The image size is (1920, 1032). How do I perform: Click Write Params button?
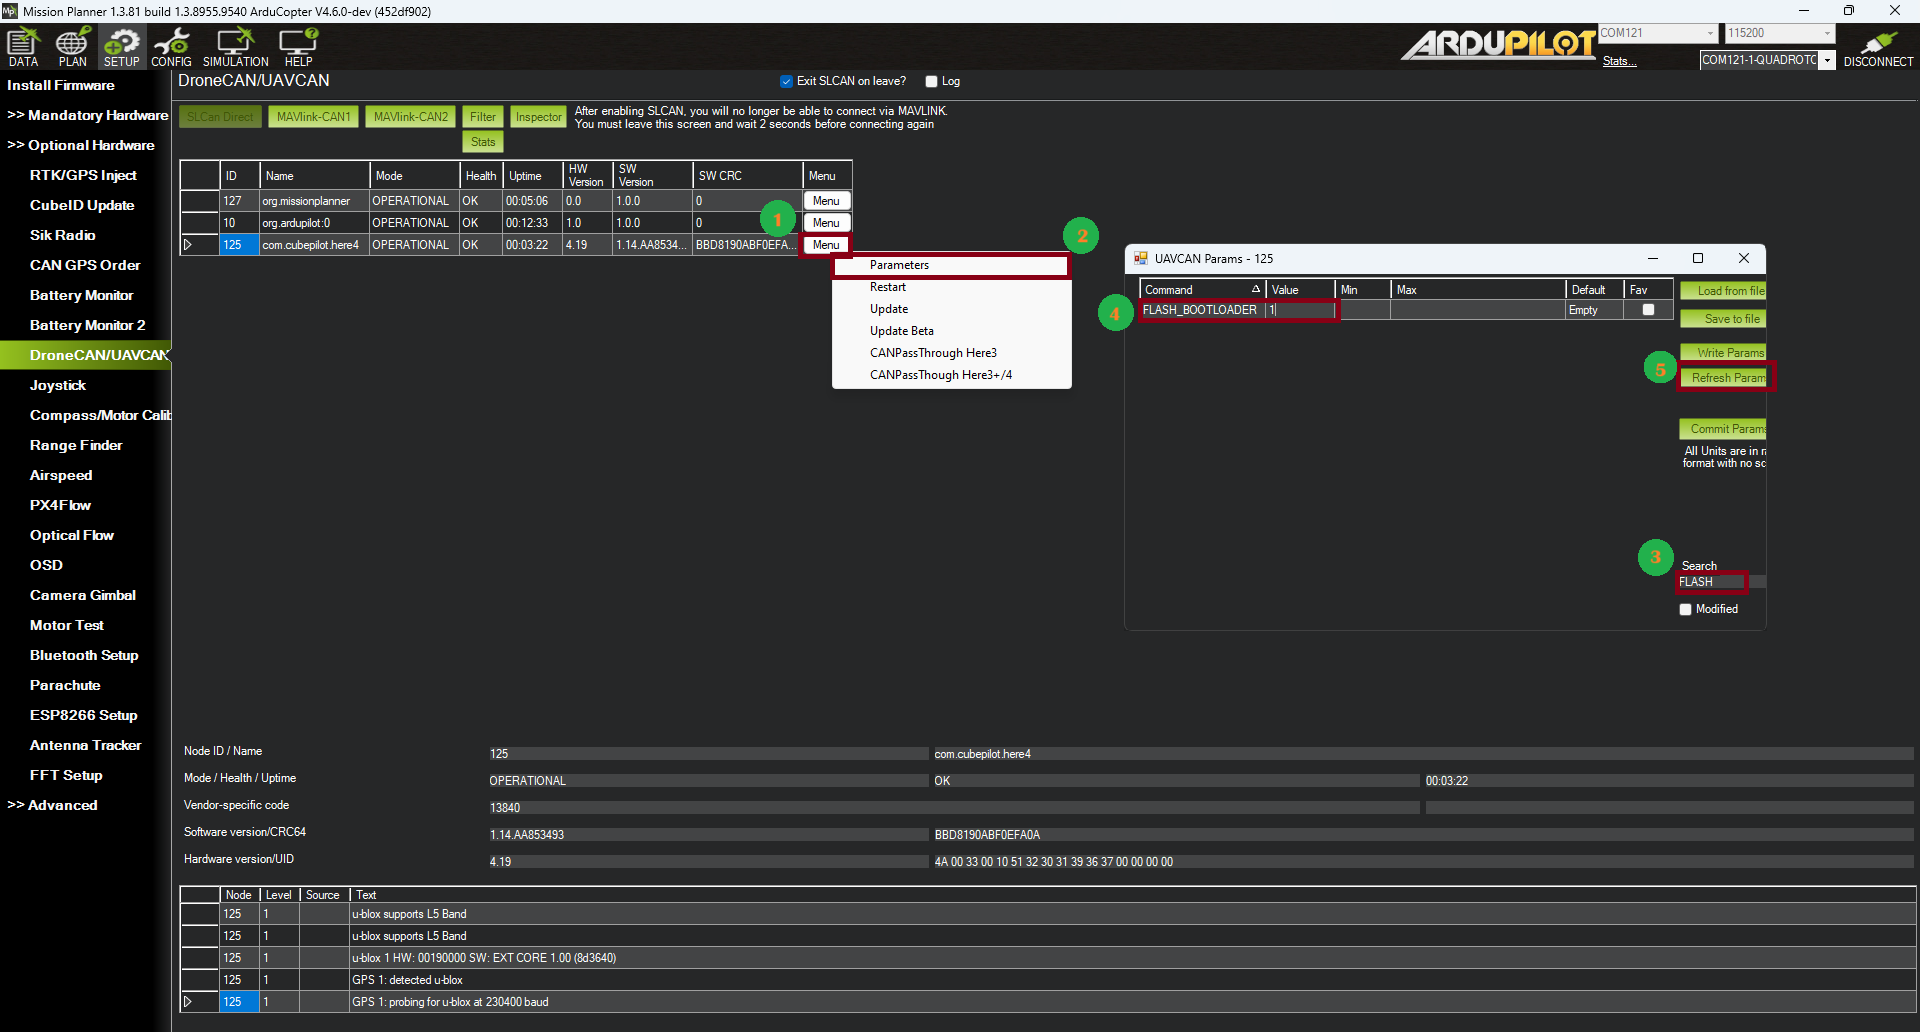point(1723,353)
